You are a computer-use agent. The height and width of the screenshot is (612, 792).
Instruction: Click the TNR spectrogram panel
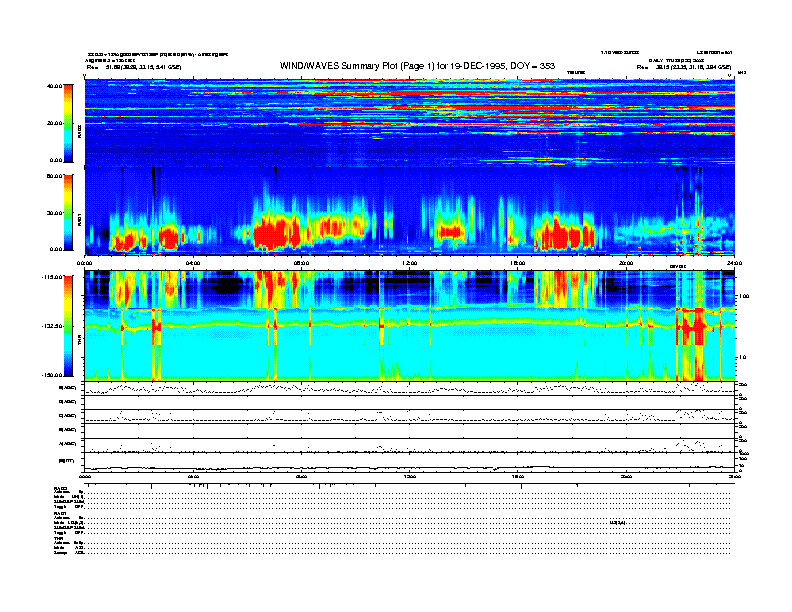click(410, 325)
